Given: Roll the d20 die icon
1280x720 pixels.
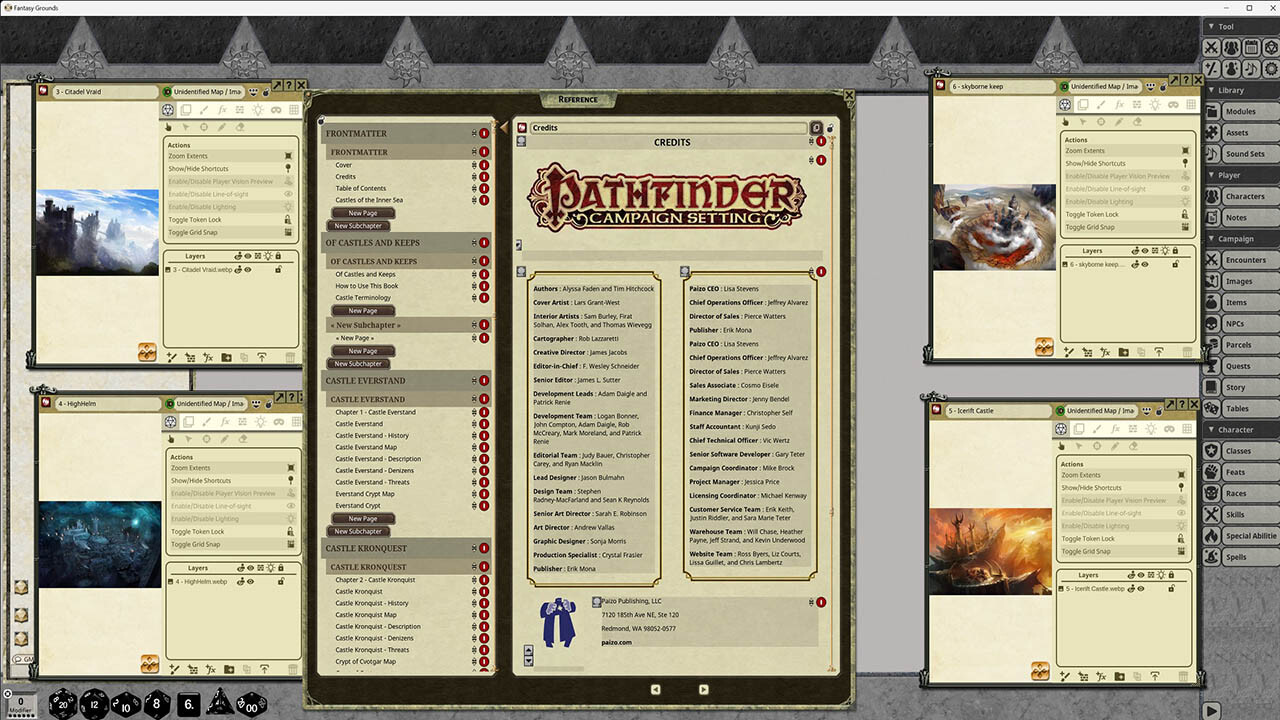Looking at the screenshot, I should tap(64, 703).
